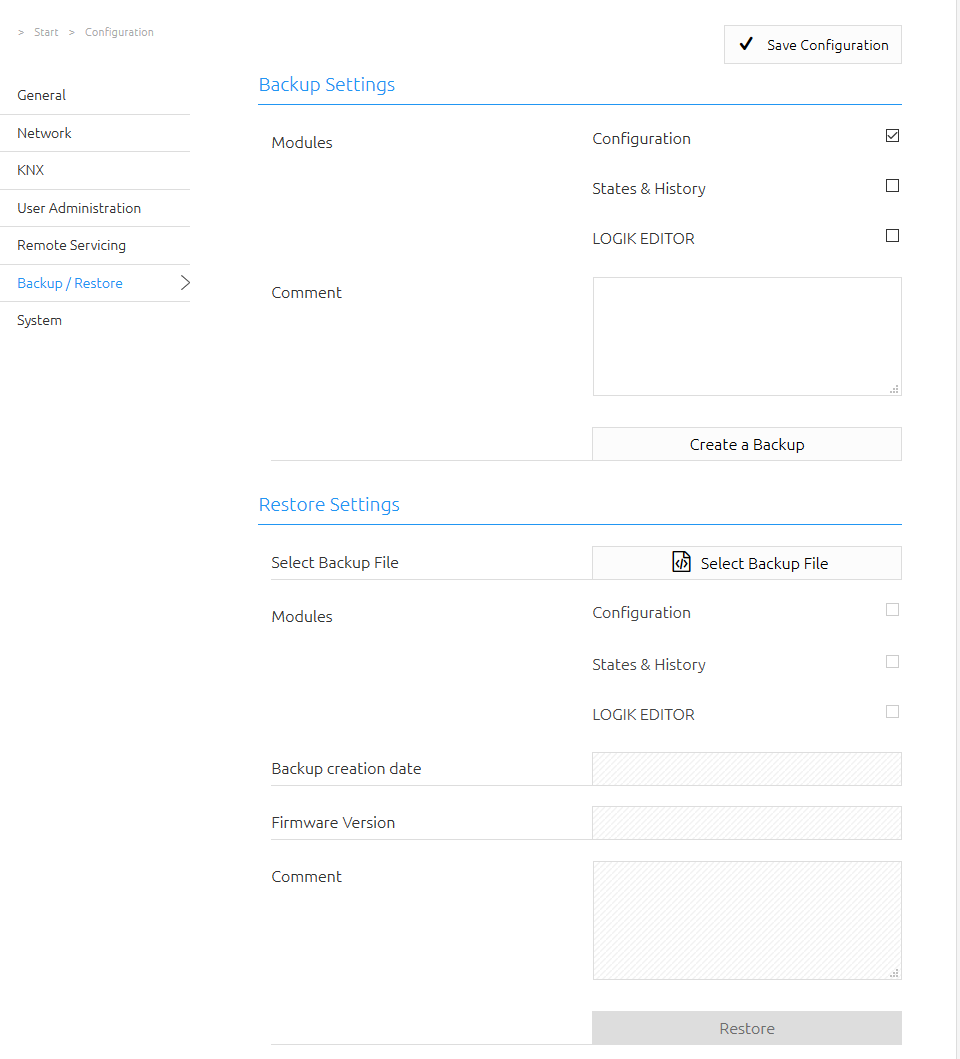Viewport: 960px width, 1059px height.
Task: Select Backup / Restore in the sidebar
Action: click(95, 283)
